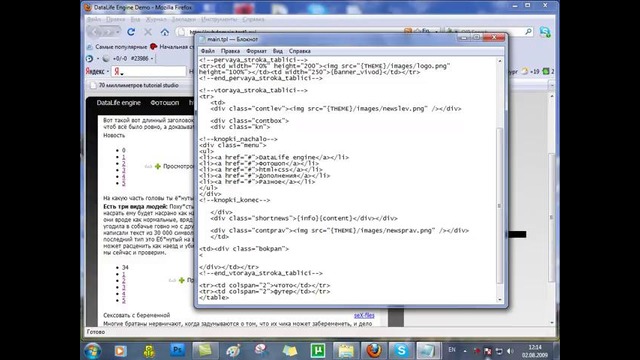This screenshot has width=640, height=360.
Task: Open Вид menu in Notepad
Action: click(x=278, y=51)
